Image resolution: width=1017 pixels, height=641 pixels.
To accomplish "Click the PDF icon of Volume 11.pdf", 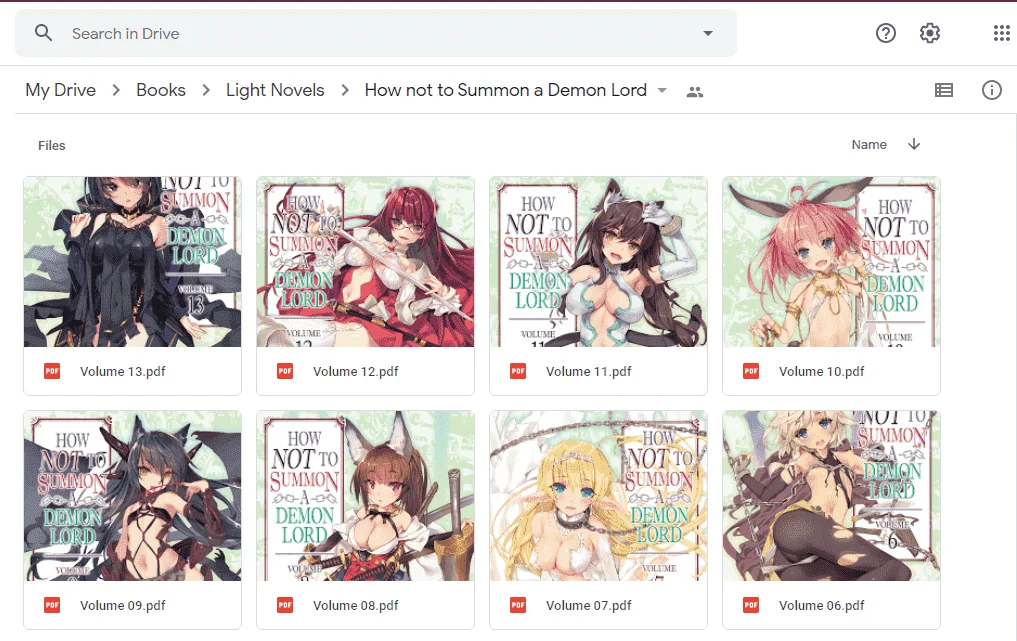I will 518,371.
